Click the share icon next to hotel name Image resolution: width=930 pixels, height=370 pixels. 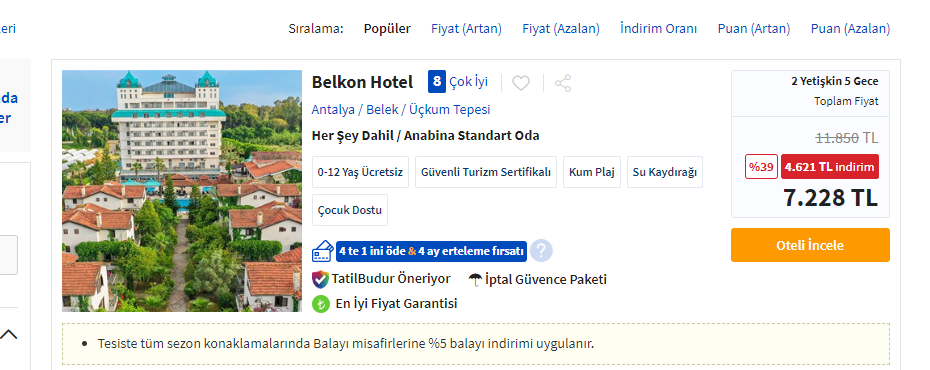563,83
